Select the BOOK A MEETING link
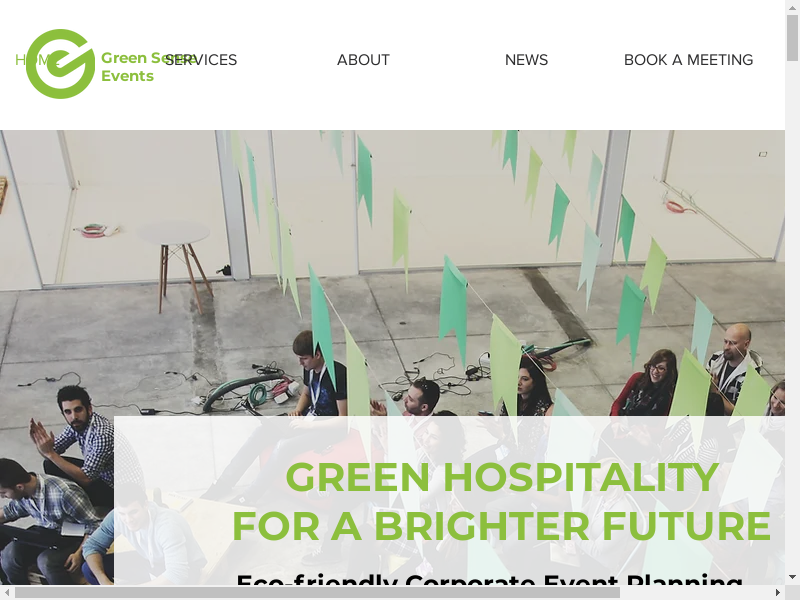 pyautogui.click(x=688, y=60)
